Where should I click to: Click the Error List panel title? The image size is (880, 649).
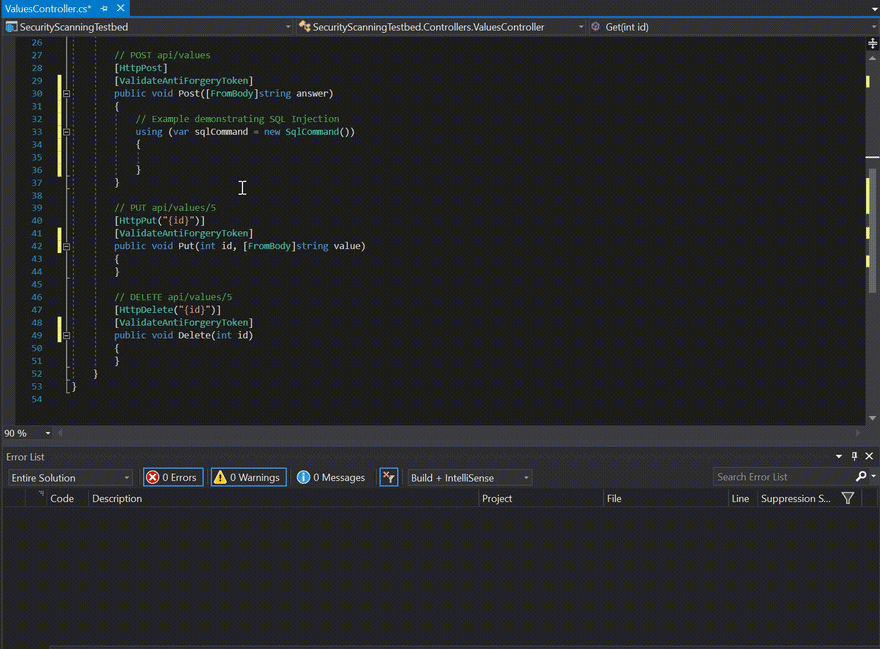[x=25, y=457]
